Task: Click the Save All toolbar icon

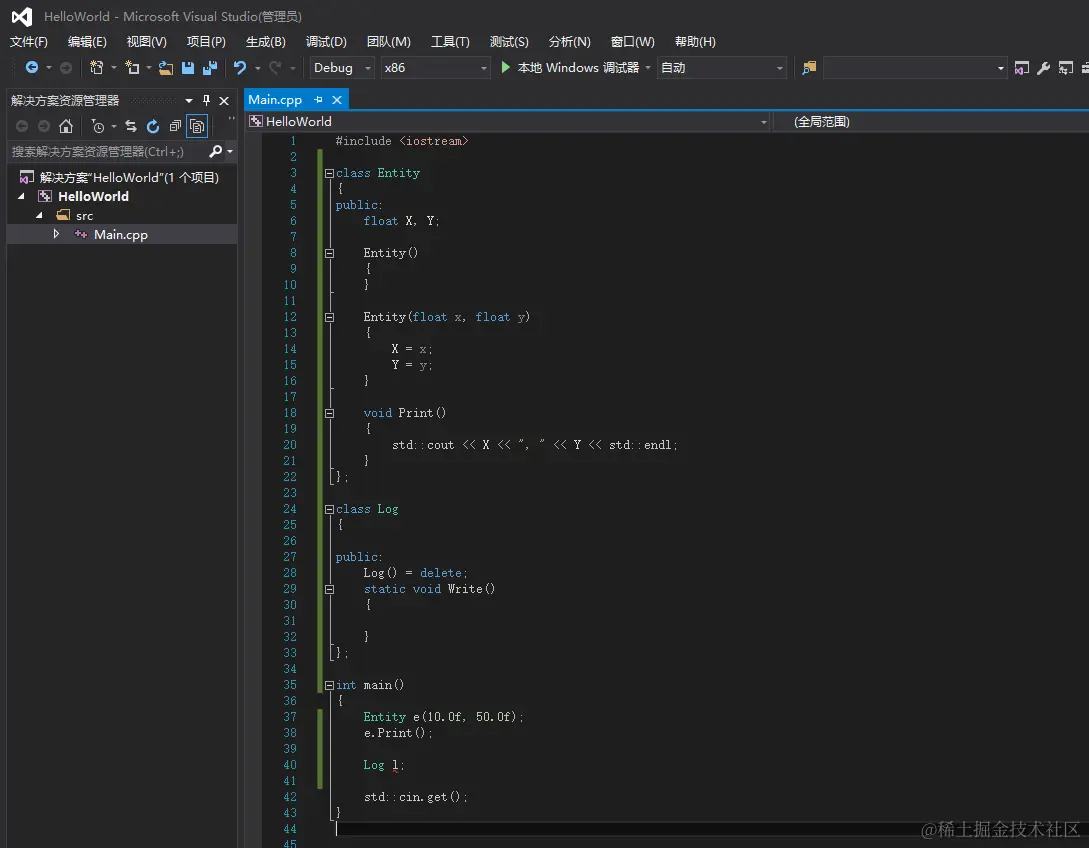Action: (210, 68)
